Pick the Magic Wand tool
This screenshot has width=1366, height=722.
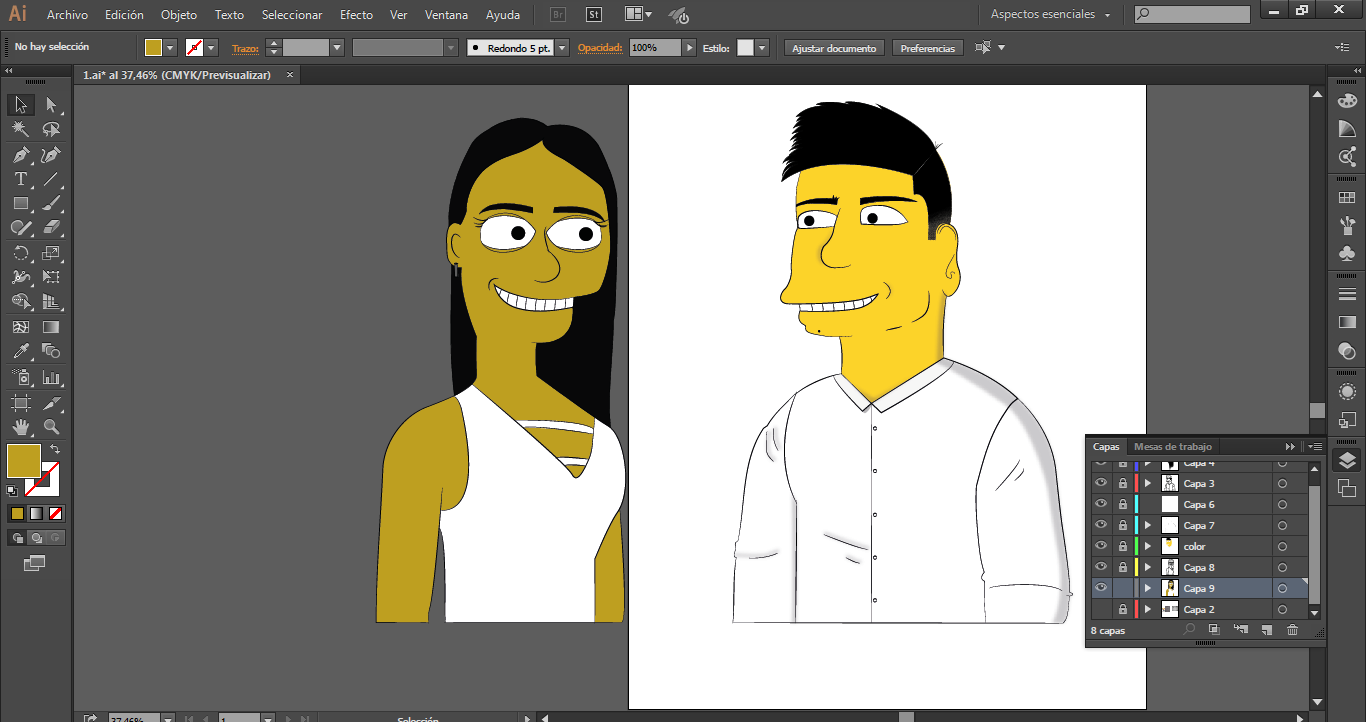tap(20, 130)
